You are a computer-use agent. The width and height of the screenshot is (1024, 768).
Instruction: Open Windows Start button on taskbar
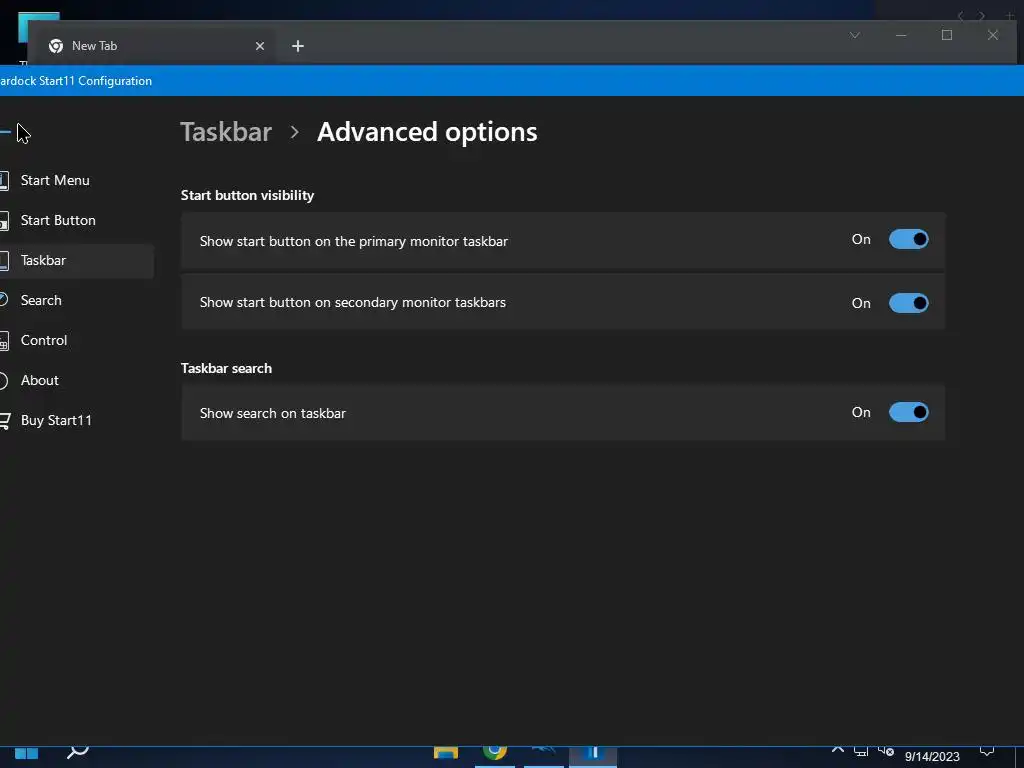point(27,754)
